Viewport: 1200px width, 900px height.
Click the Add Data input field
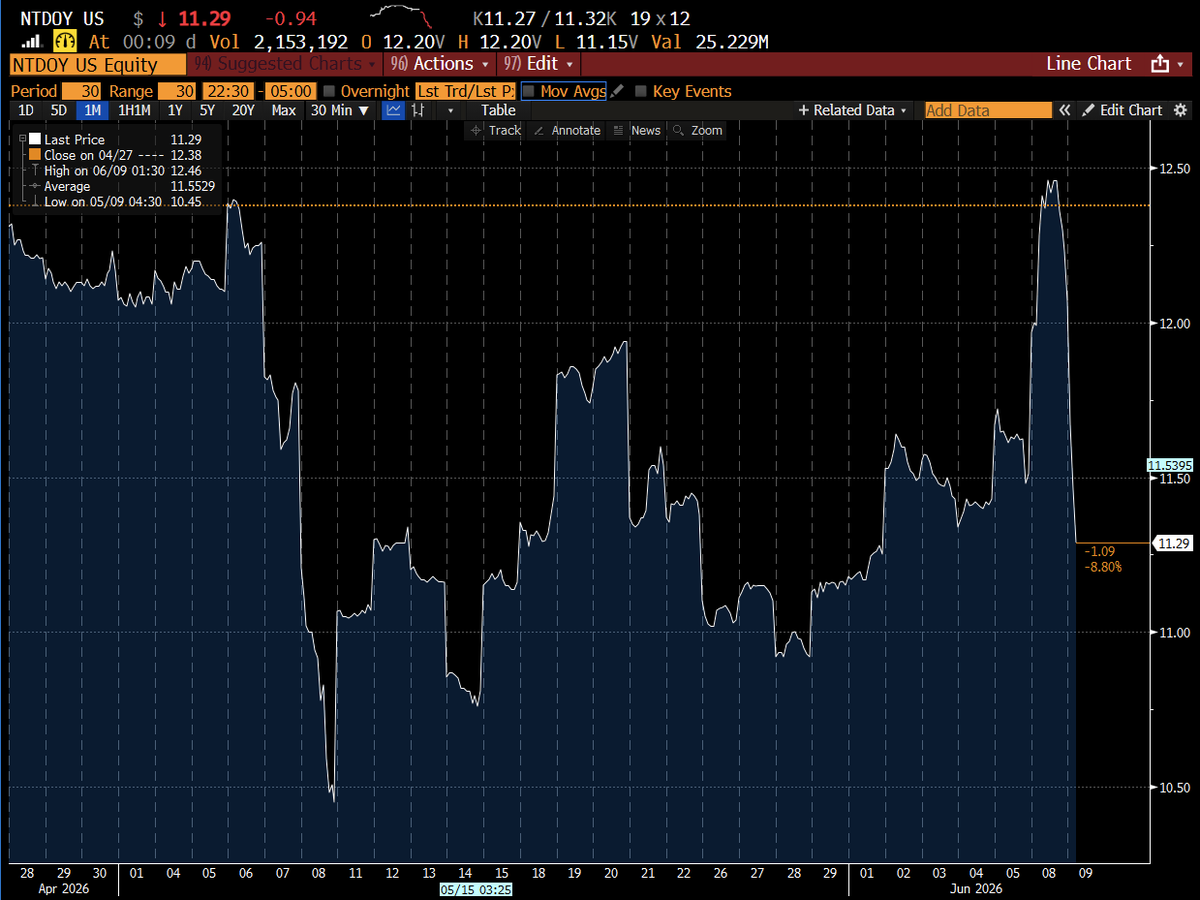(x=988, y=110)
